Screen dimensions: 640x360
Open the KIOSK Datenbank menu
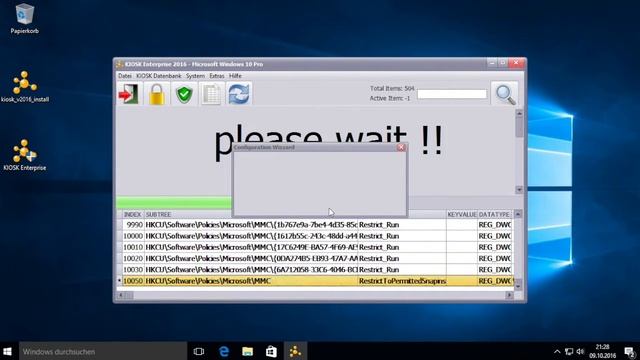tap(159, 76)
